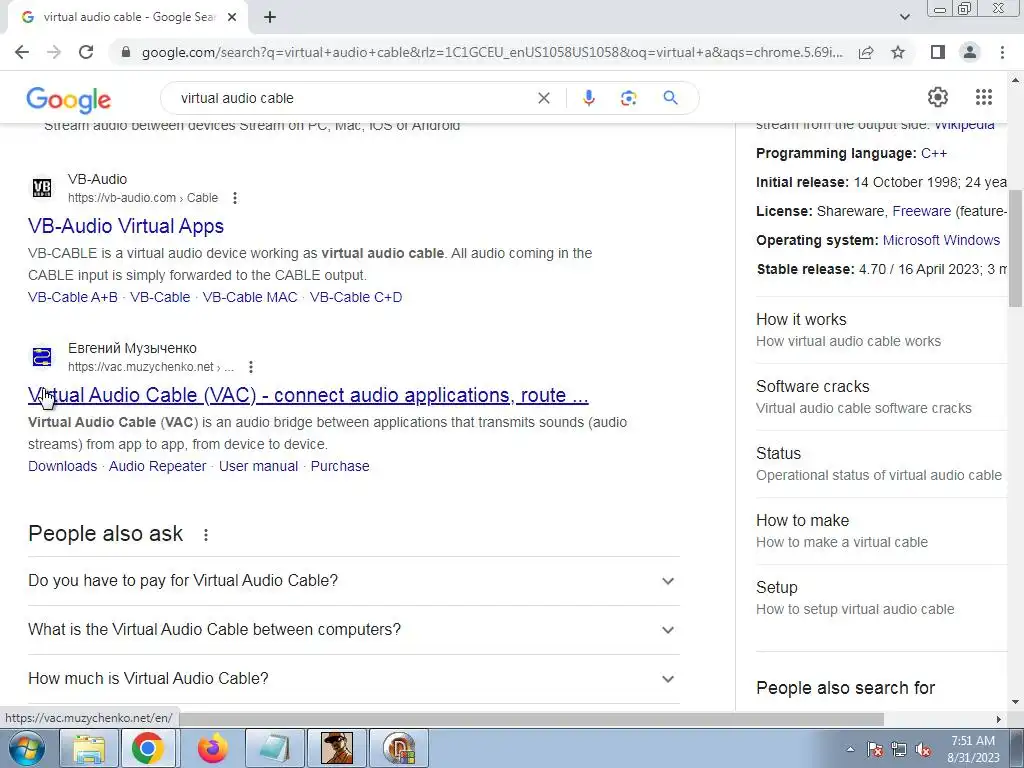Bookmark this page with the star icon

click(898, 52)
